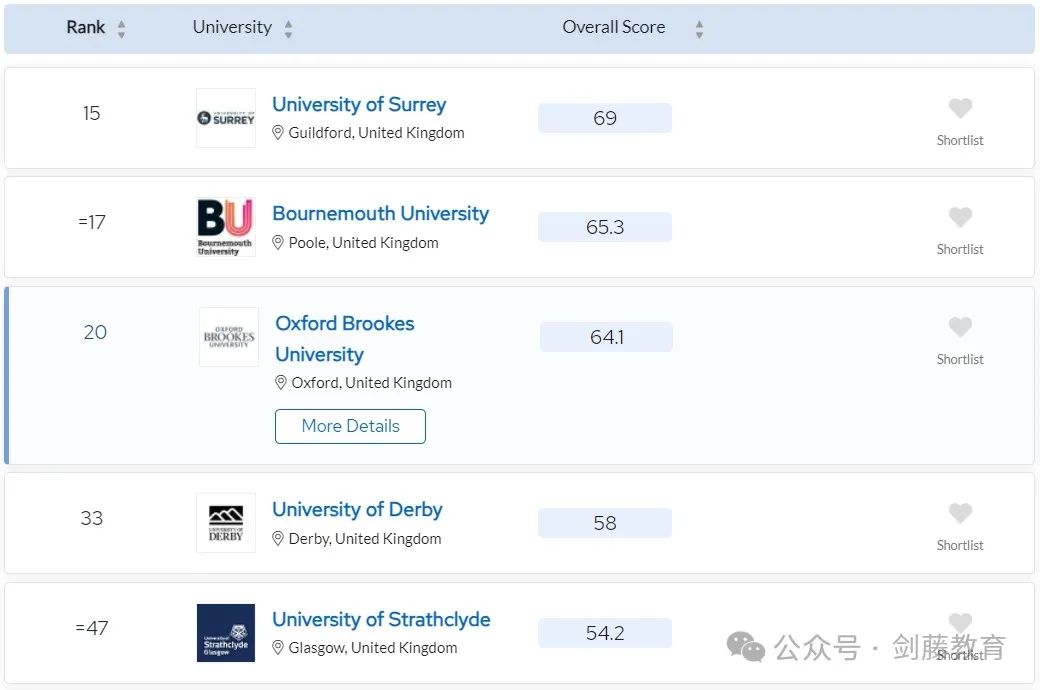Viewport: 1040px width, 690px height.
Task: Sort by Overall Score arrows
Action: (699, 29)
